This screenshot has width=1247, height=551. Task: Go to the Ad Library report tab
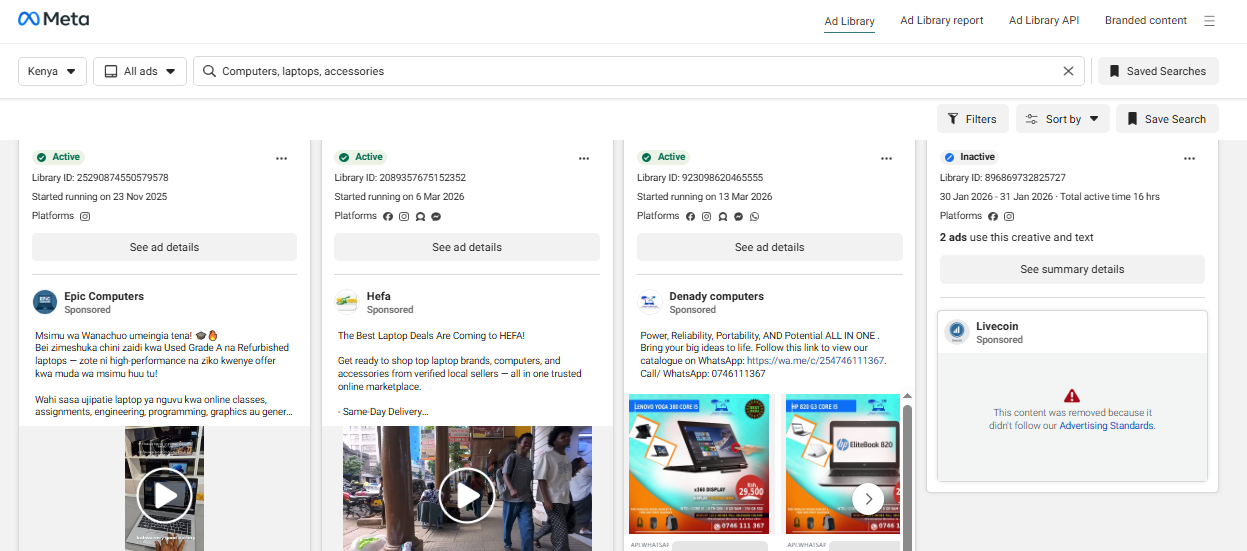point(942,20)
